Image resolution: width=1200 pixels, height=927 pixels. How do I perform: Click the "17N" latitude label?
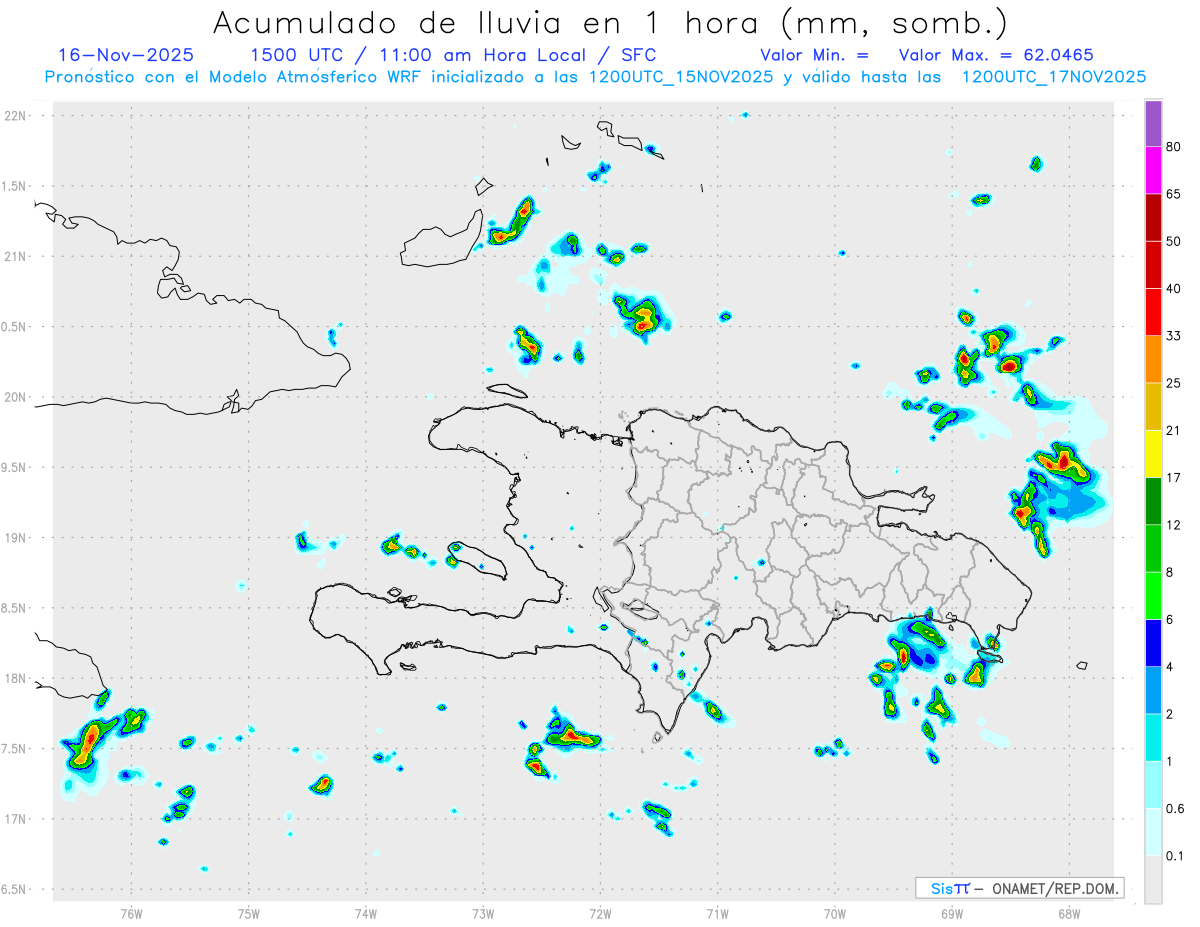point(16,820)
